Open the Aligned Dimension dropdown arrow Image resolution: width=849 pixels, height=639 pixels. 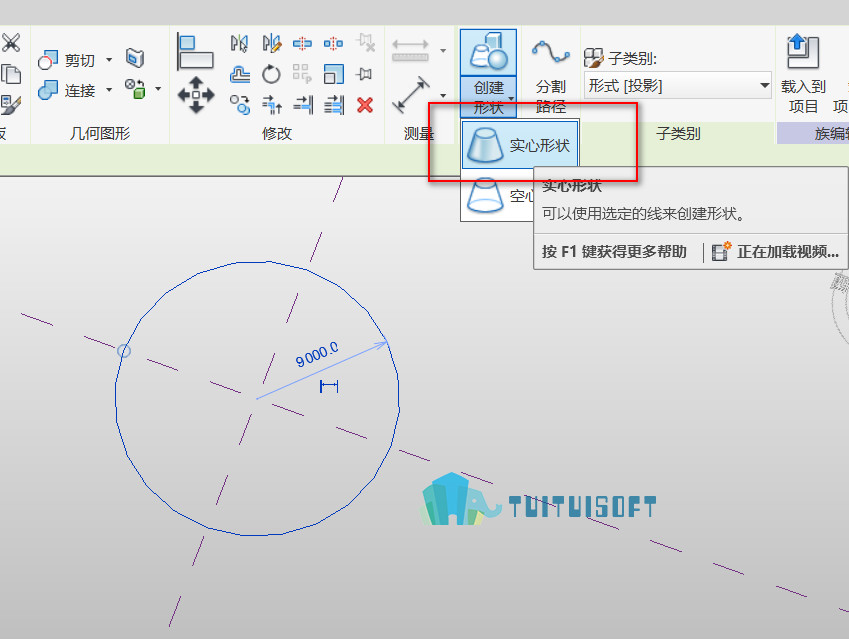pos(443,95)
